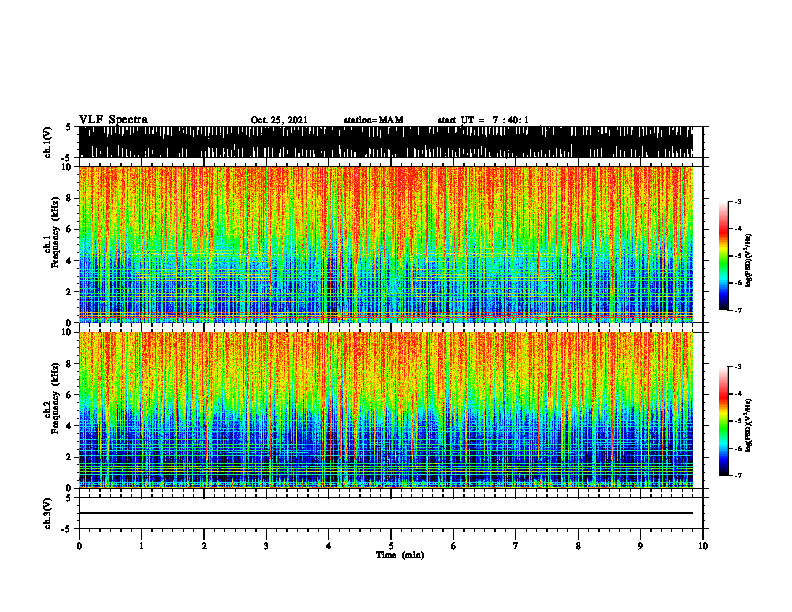Click the ch.1 color scale bar
Image resolution: width=792 pixels, height=612 pixels.
[723, 256]
